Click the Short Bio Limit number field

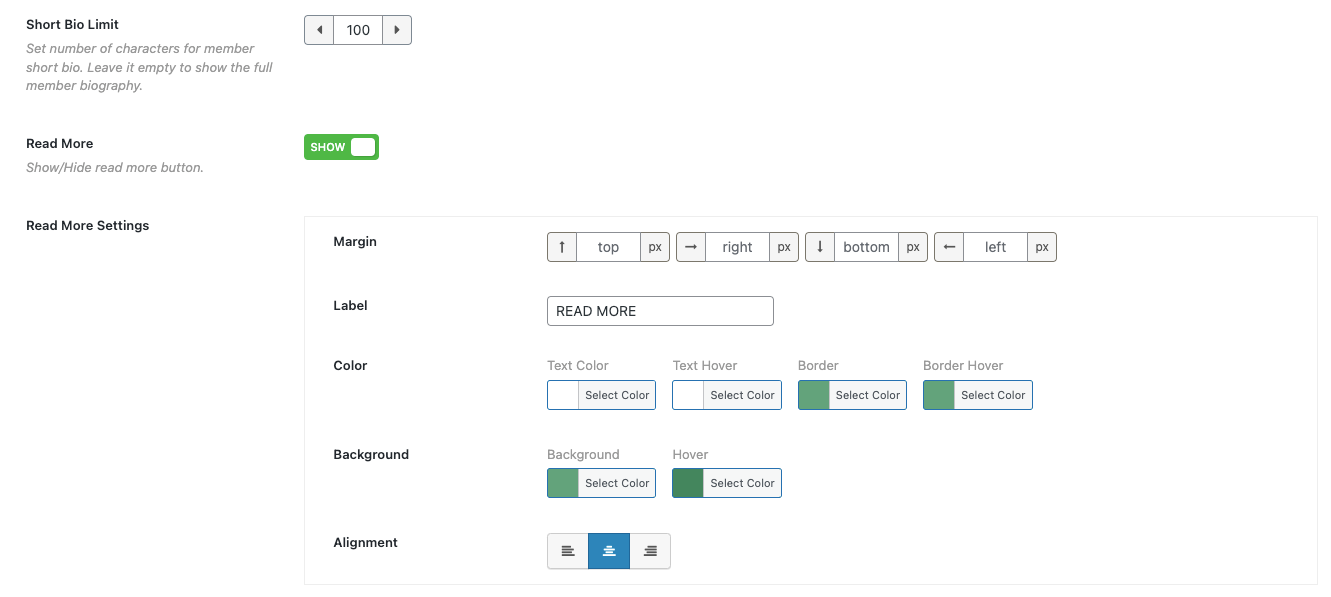coord(358,30)
